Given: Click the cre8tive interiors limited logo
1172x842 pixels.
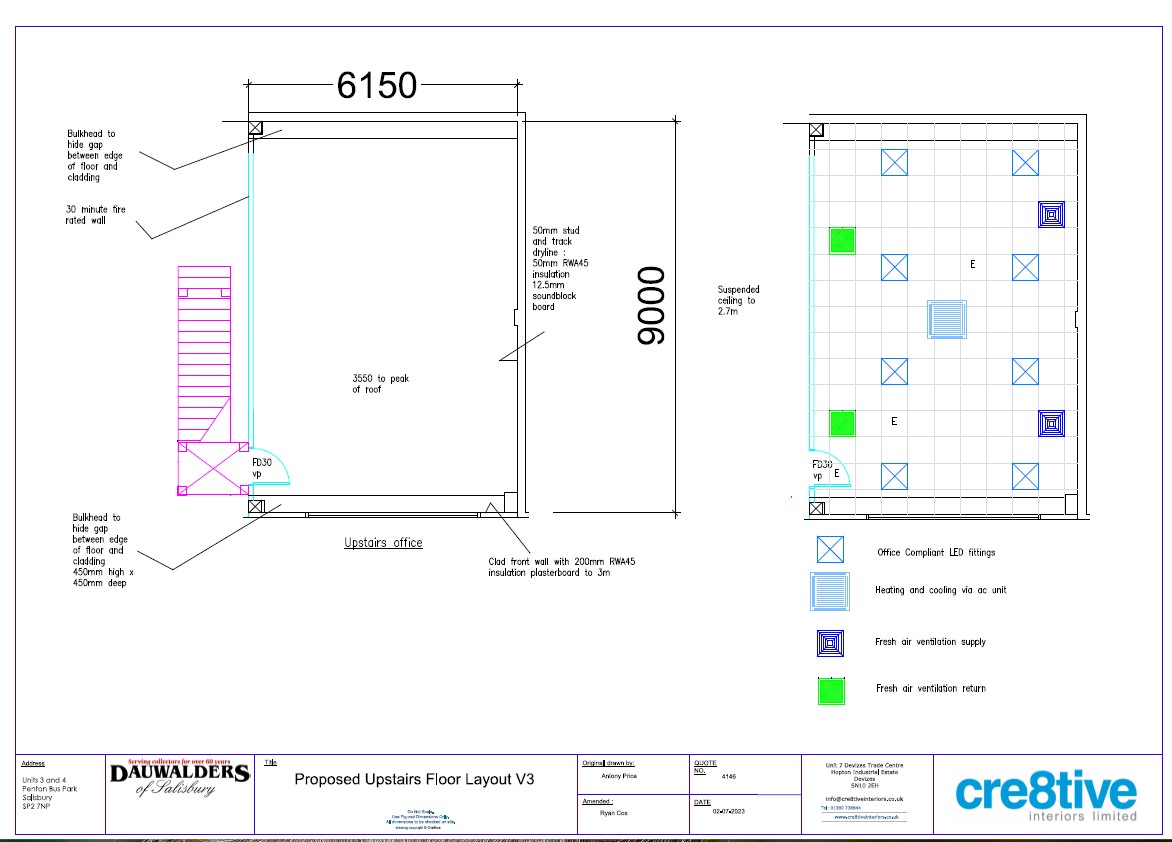Looking at the screenshot, I should (1046, 795).
